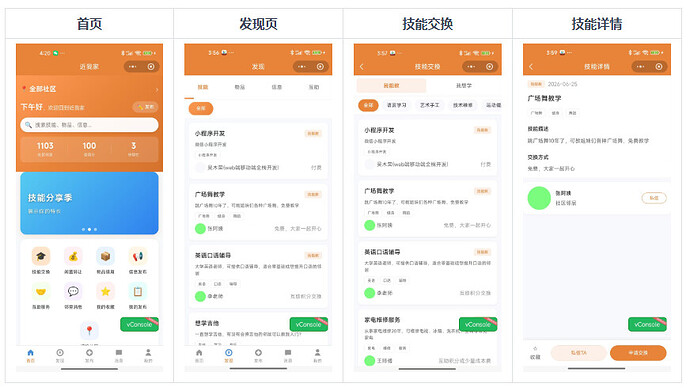Viewport: 690px width, 390px height.
Task: Select the 全部 chip on 发现页
Action: click(201, 108)
